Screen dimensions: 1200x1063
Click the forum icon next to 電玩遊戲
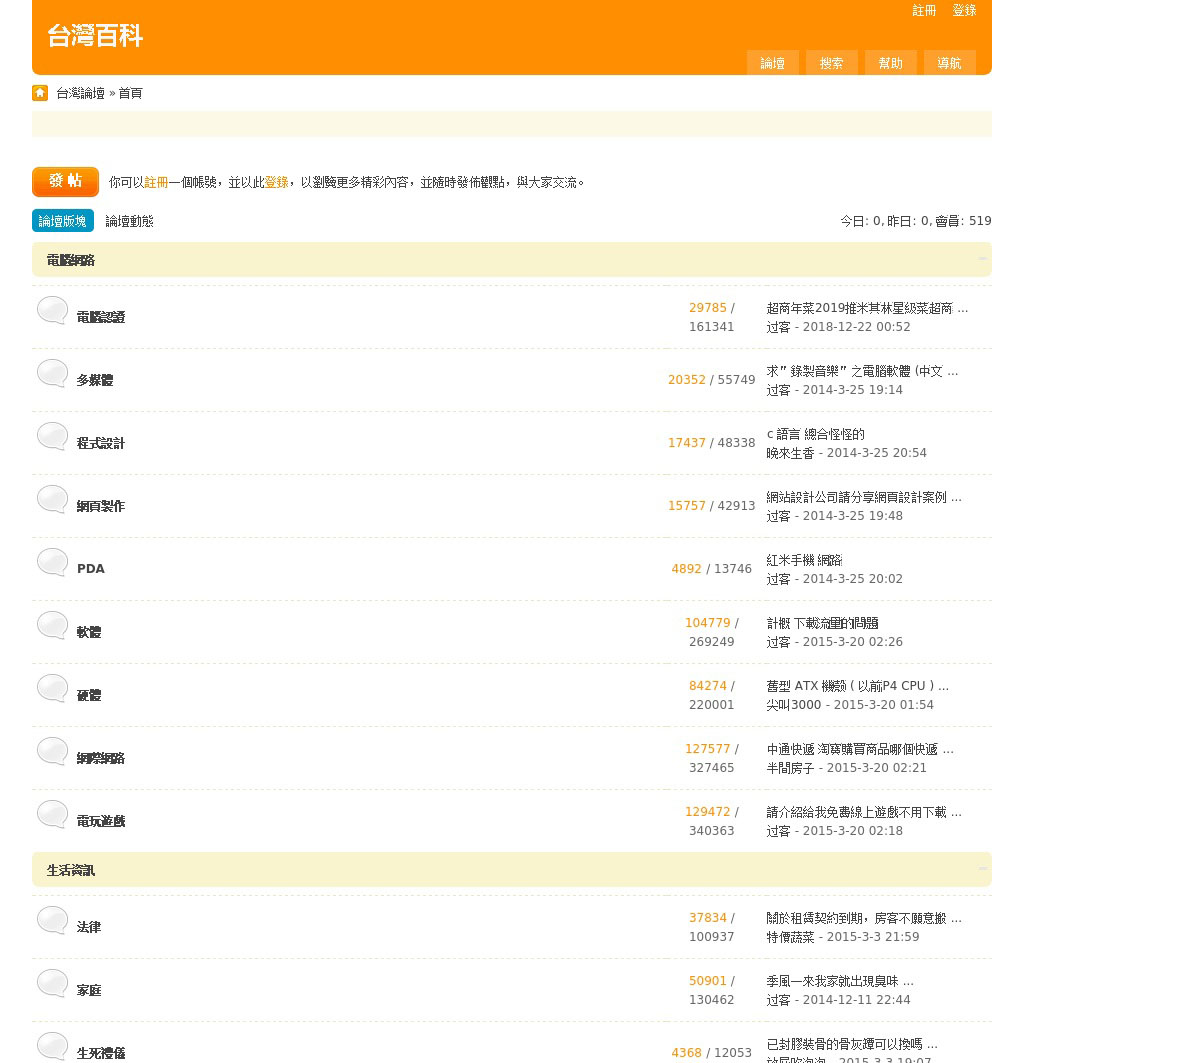[x=52, y=815]
